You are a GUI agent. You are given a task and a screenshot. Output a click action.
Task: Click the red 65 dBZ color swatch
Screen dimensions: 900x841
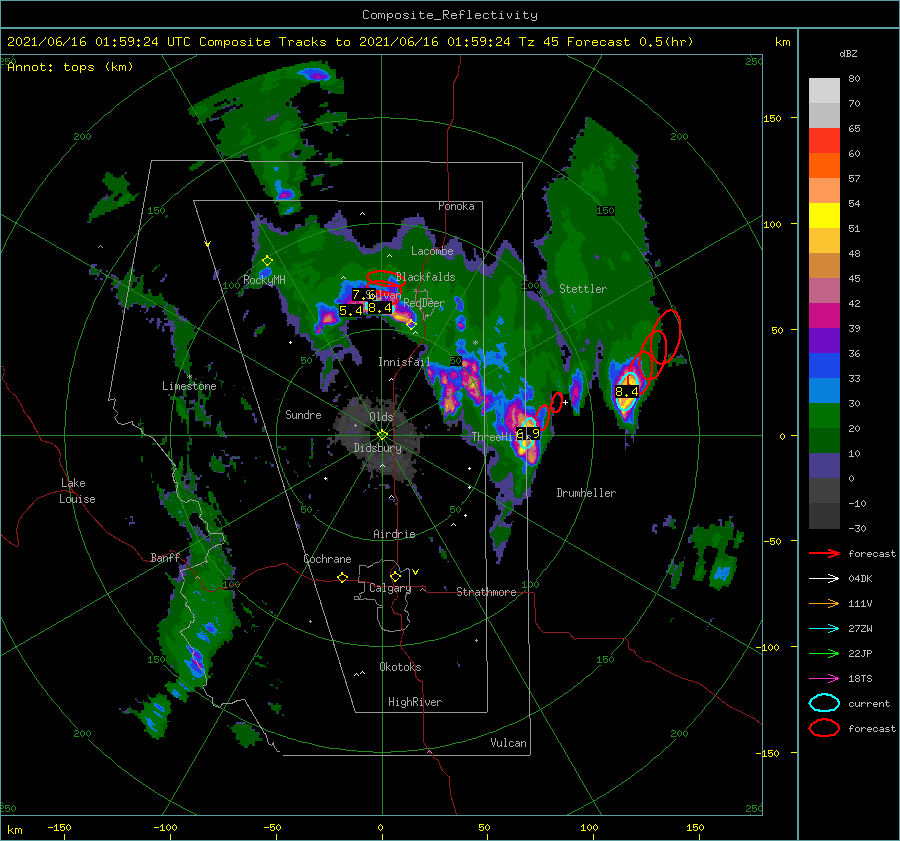pyautogui.click(x=824, y=141)
